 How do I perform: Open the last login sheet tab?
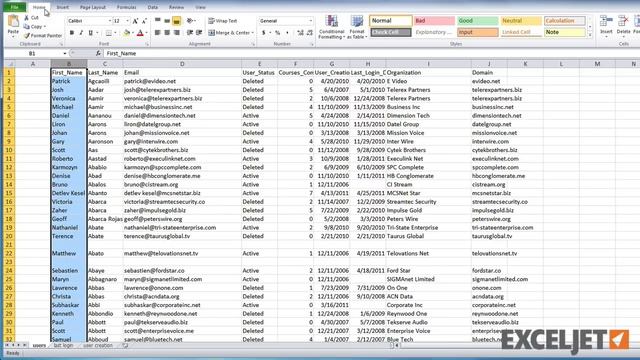tap(63, 345)
